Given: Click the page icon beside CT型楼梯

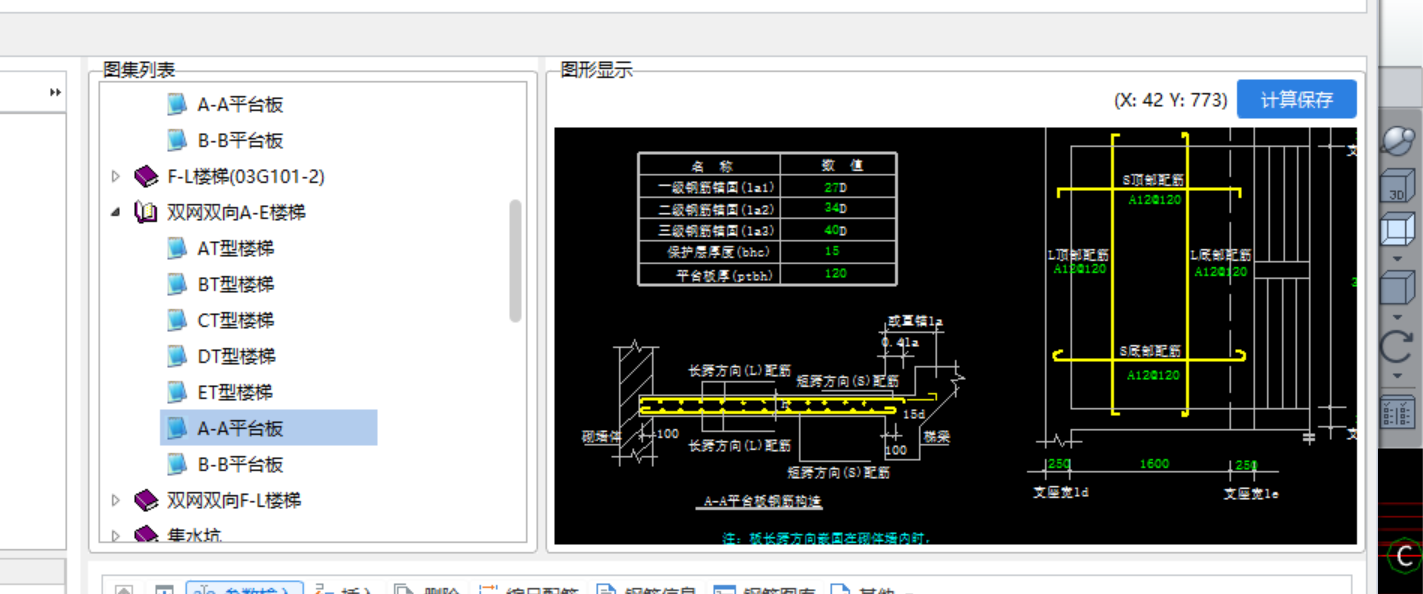Looking at the screenshot, I should coord(177,321).
